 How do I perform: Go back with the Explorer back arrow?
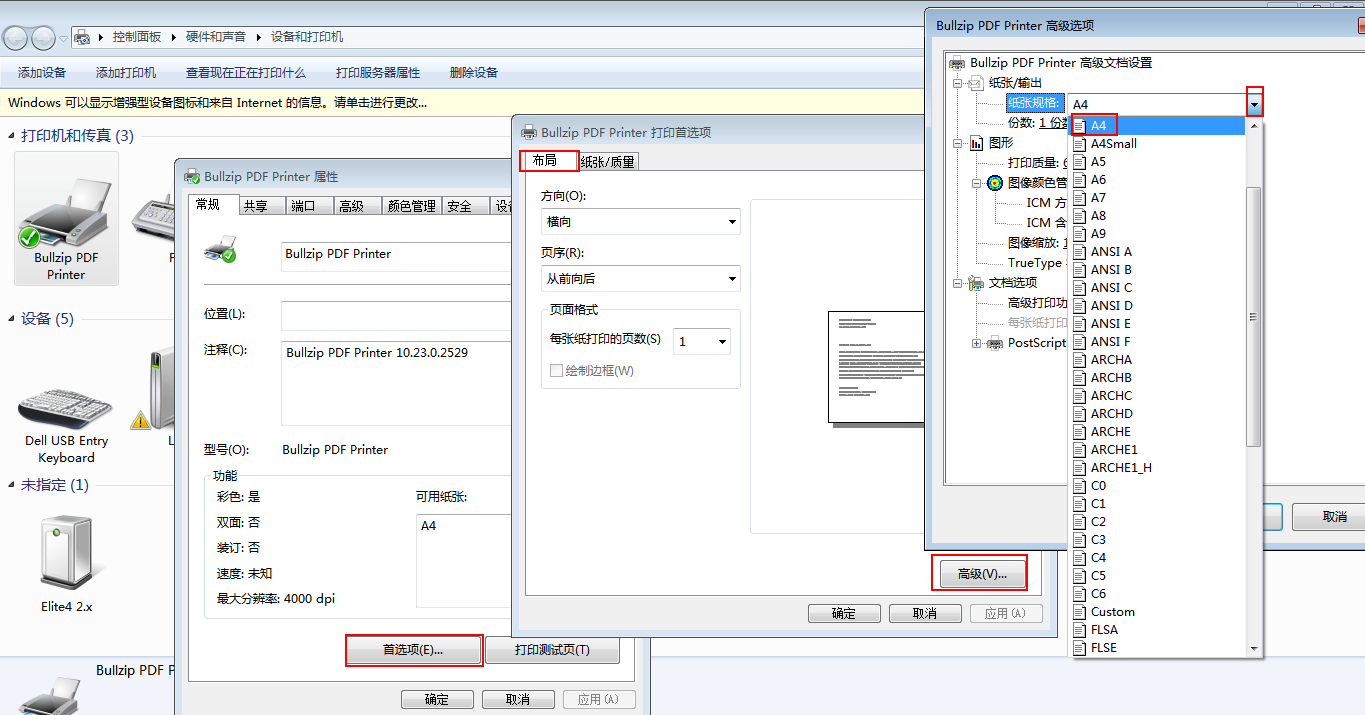[x=16, y=38]
